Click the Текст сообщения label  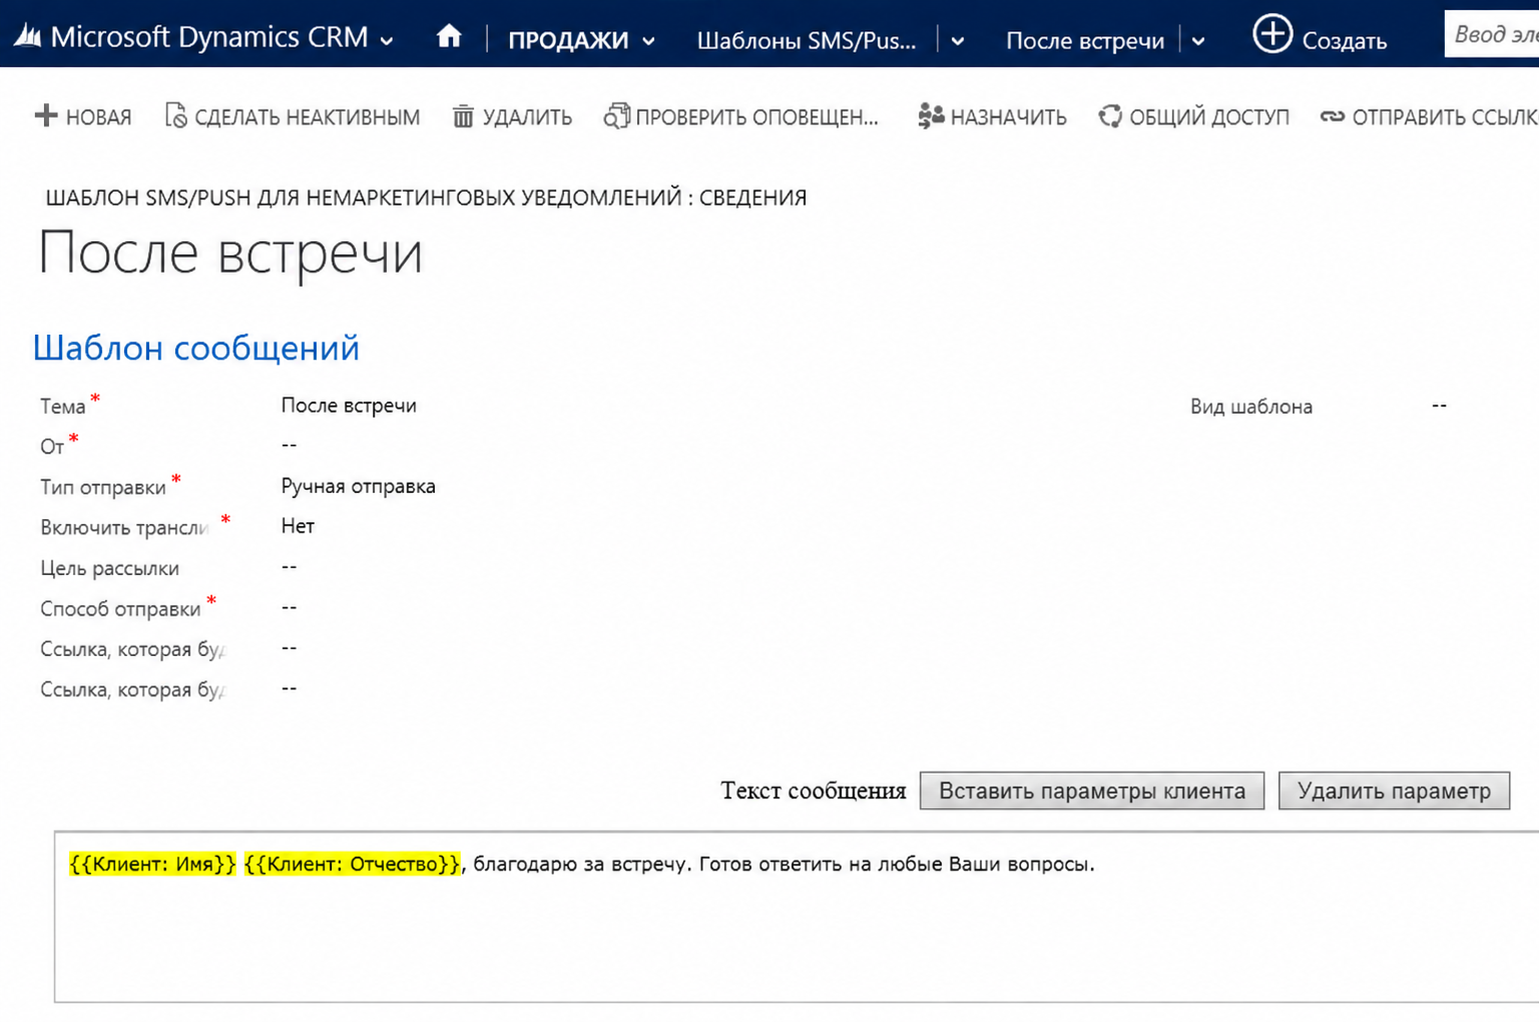click(813, 791)
